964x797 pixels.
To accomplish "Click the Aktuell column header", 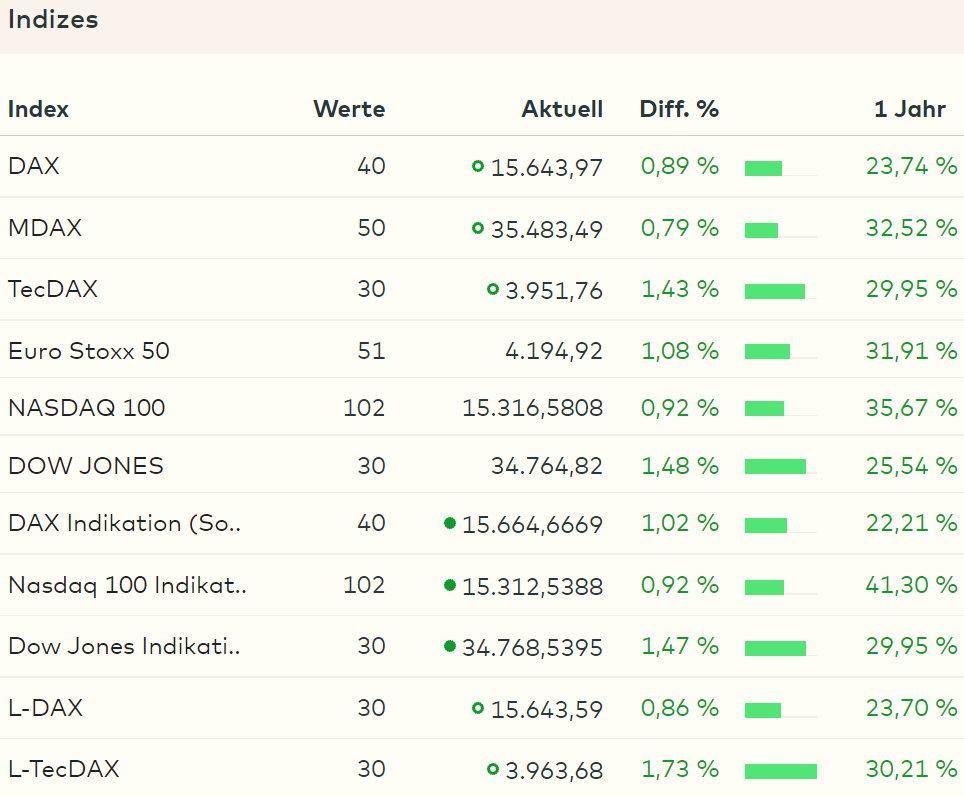I will tap(562, 109).
